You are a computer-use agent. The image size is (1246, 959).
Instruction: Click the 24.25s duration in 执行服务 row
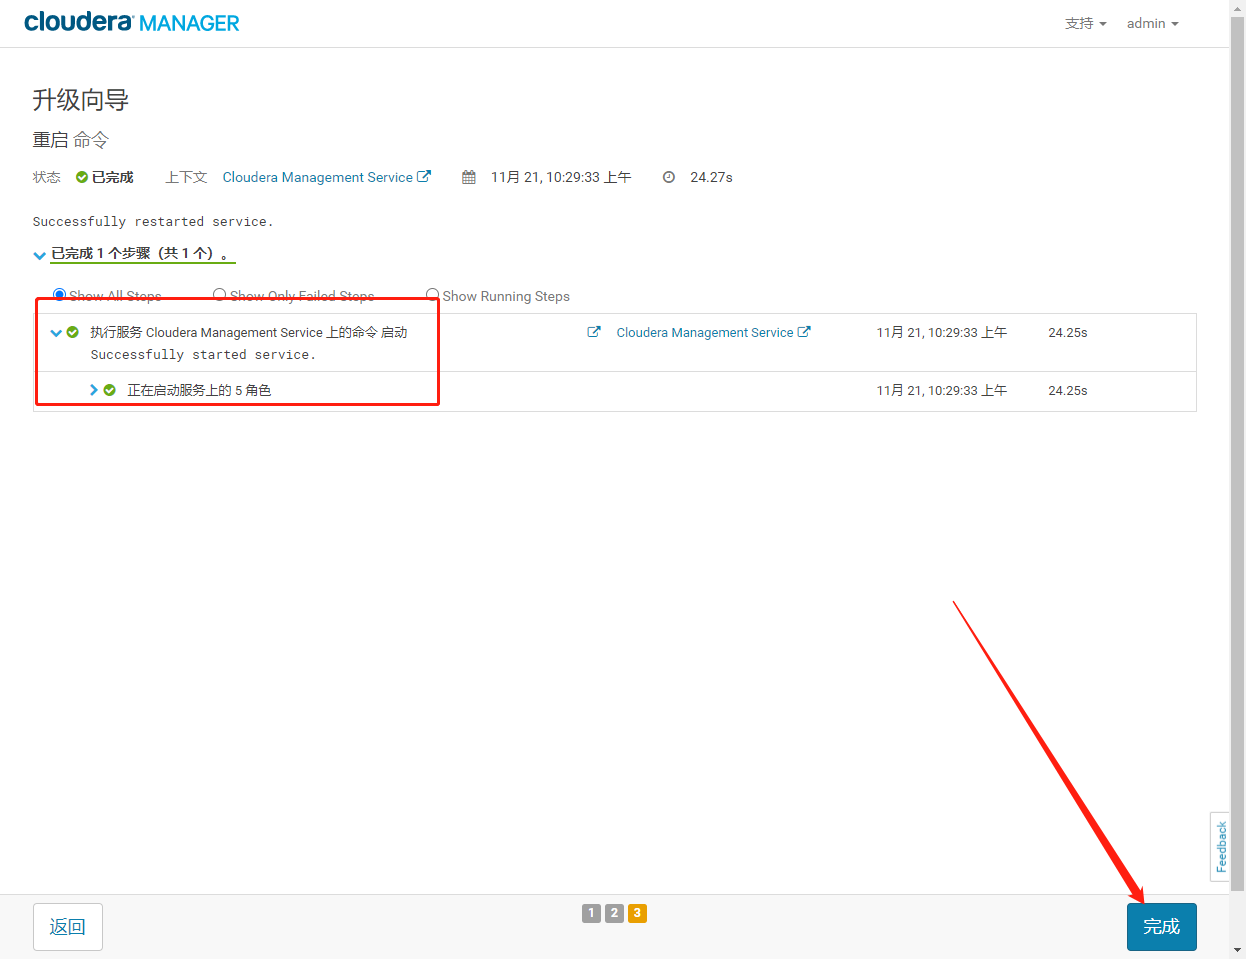point(1067,332)
